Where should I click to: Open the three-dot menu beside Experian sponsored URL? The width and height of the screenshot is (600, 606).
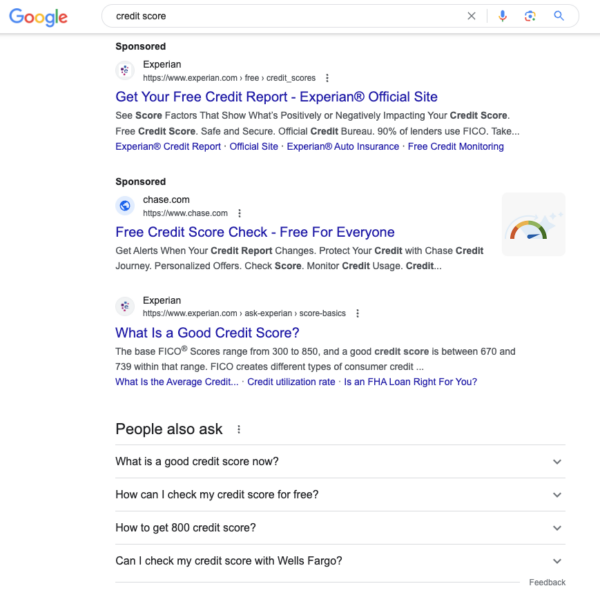[327, 78]
